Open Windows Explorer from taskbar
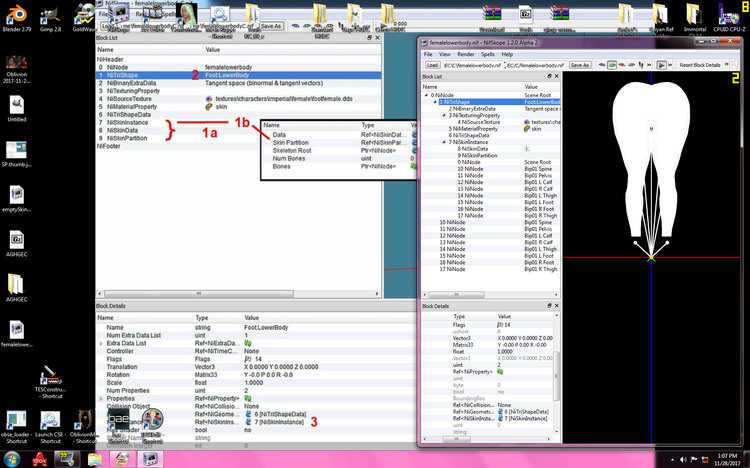750x468 pixels. tap(95, 460)
